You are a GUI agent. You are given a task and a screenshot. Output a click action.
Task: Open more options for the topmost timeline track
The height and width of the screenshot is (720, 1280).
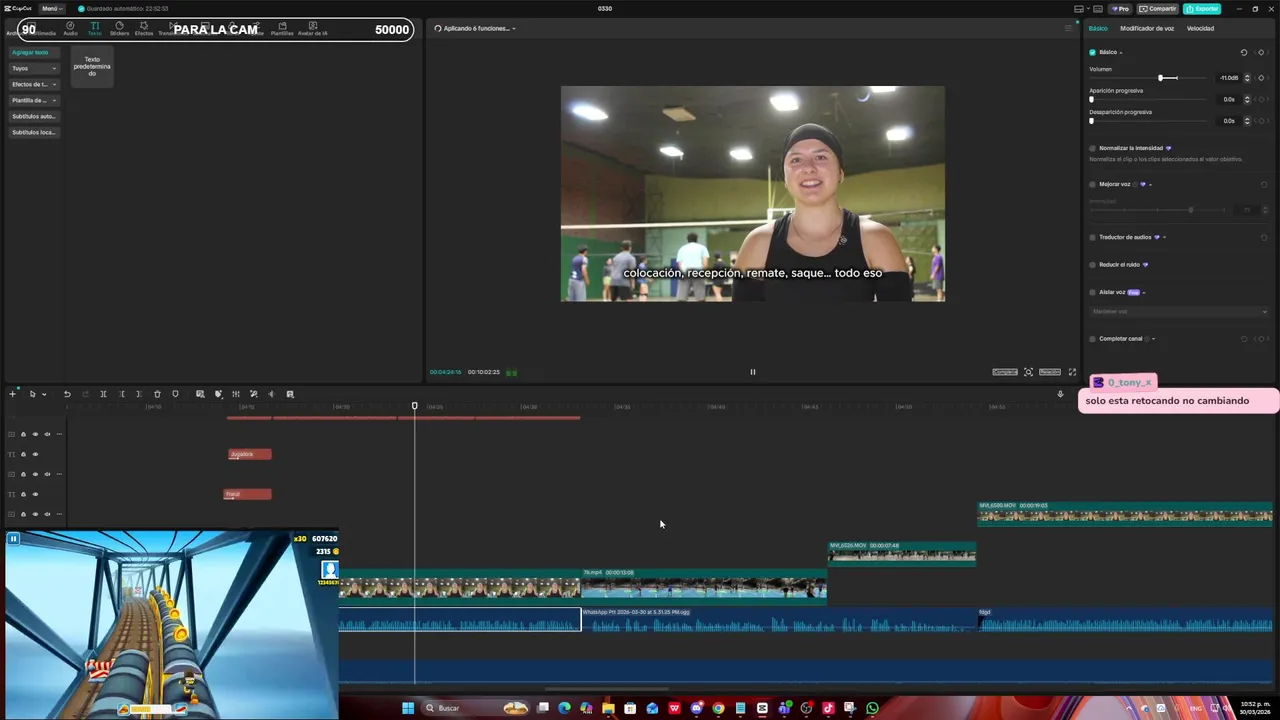tap(59, 434)
